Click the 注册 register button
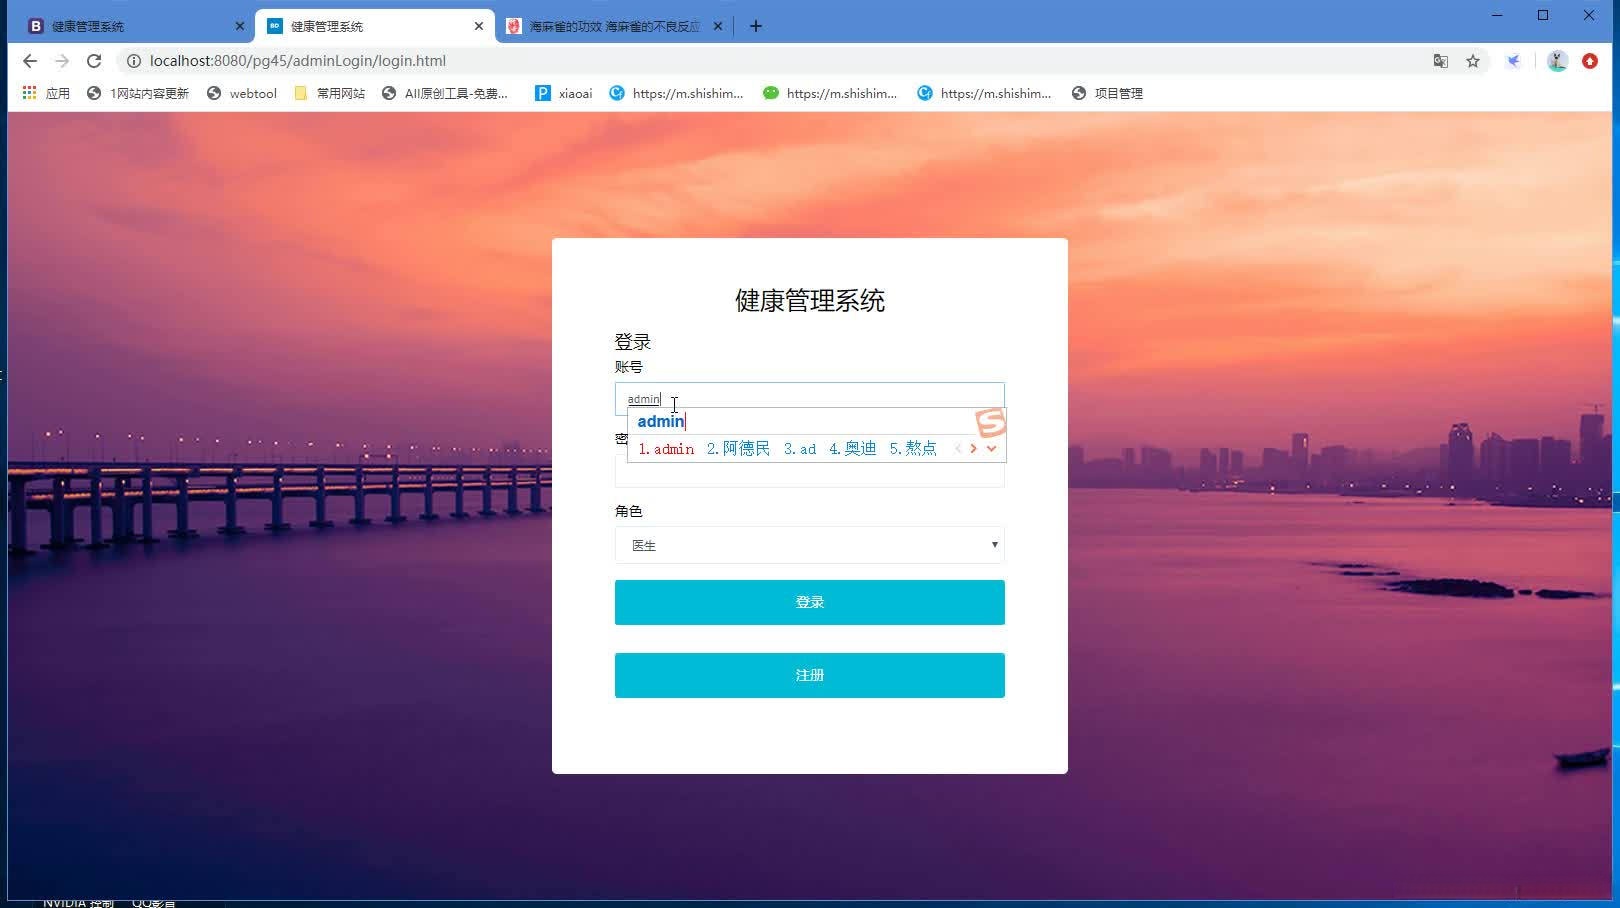Image resolution: width=1620 pixels, height=908 pixels. click(809, 675)
